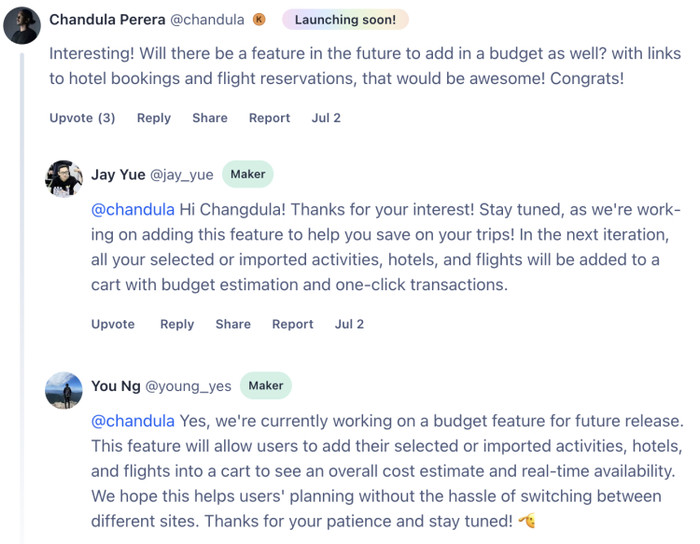Upvote Chandula Perera's comment
Screen dimensions: 700x544
(82, 118)
